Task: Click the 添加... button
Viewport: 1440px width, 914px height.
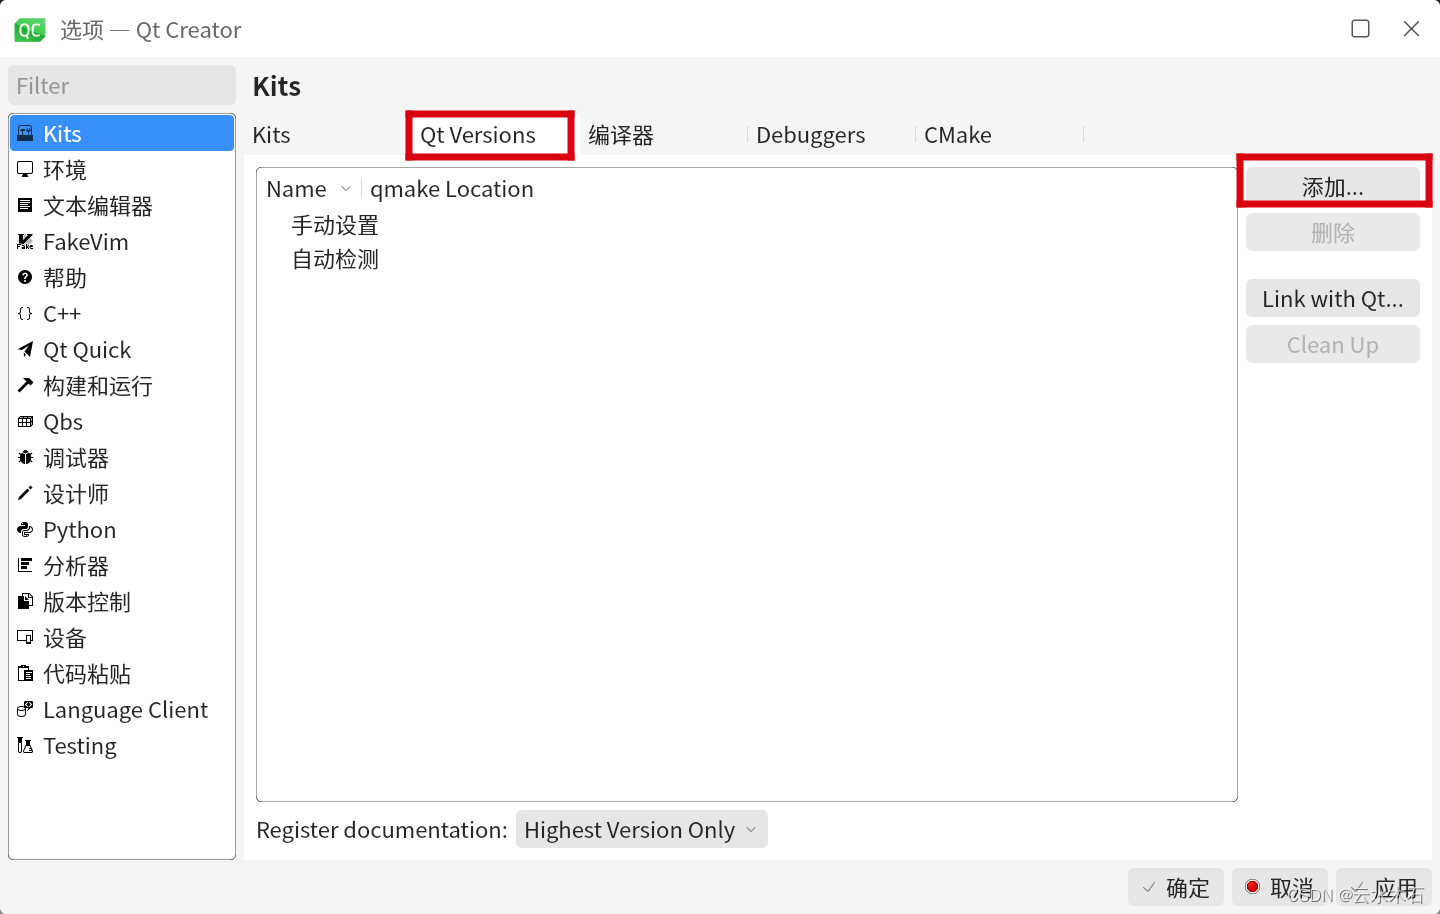Action: click(x=1333, y=187)
